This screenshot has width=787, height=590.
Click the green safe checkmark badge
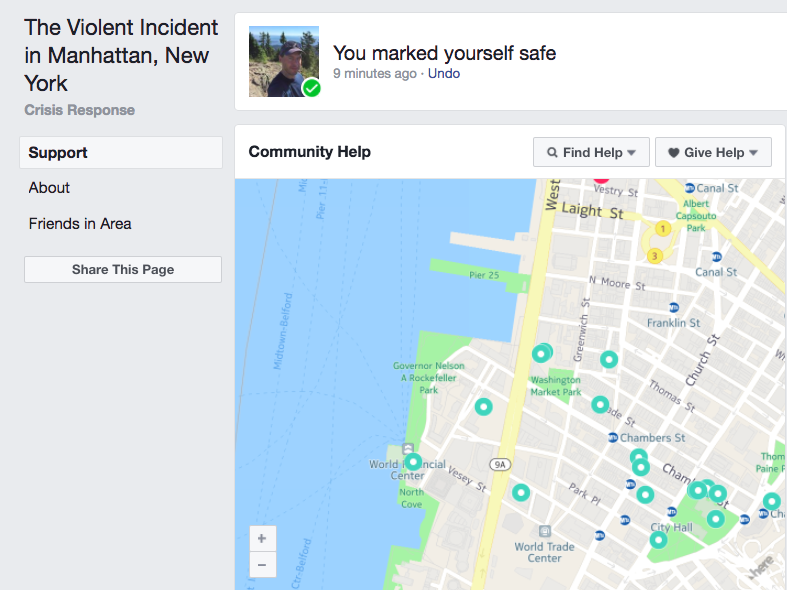tap(312, 89)
